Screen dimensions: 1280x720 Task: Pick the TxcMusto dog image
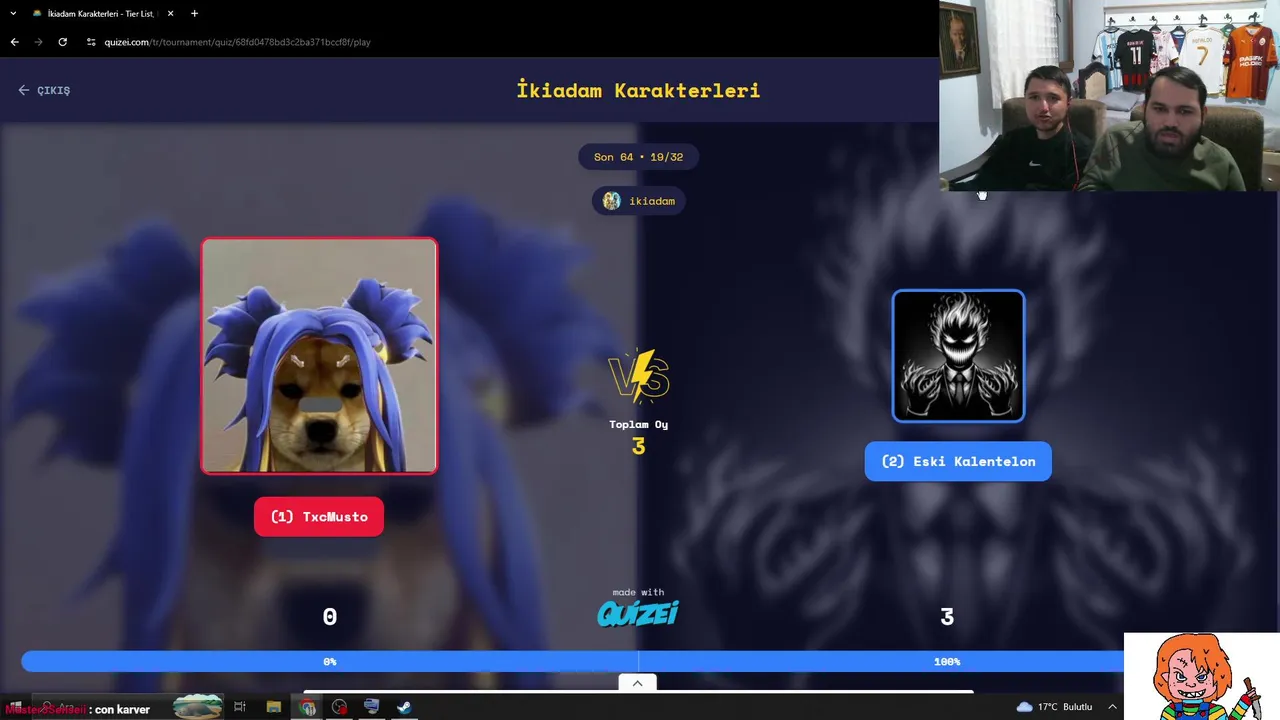[x=319, y=356]
